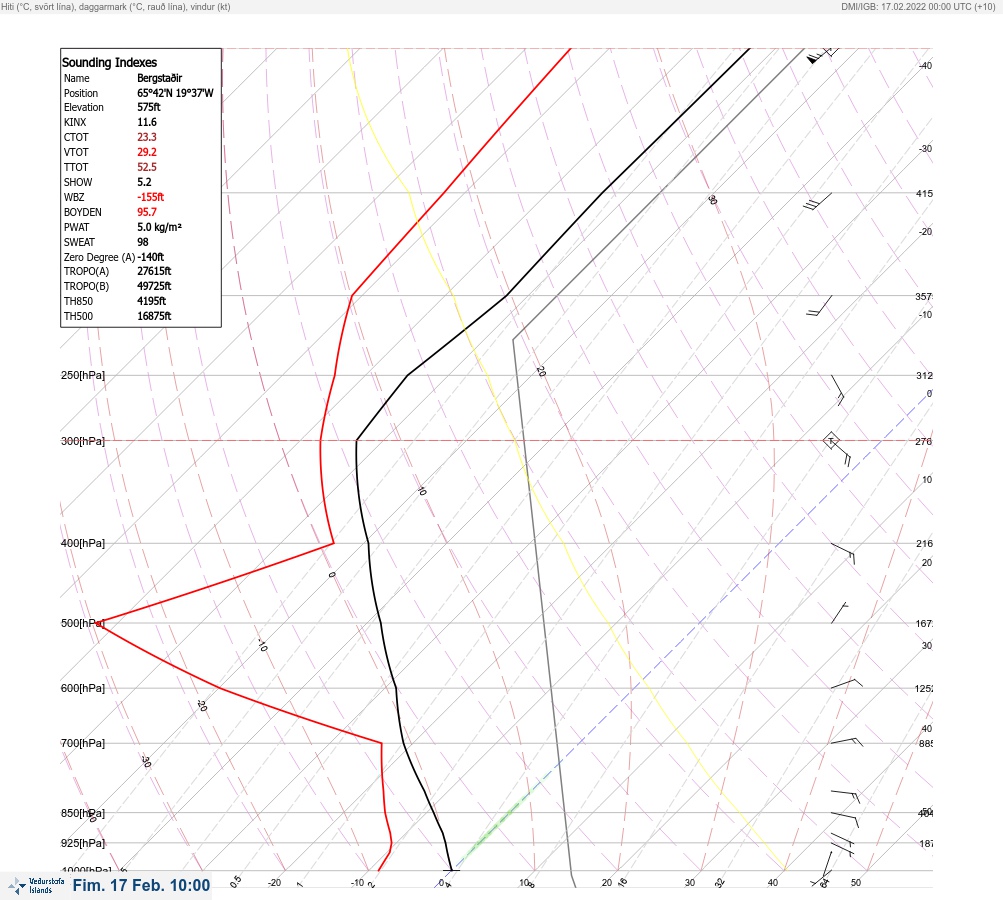Click the PWAT value 5.0 kg/m²
Image resolution: width=1003 pixels, height=900 pixels.
(x=159, y=227)
